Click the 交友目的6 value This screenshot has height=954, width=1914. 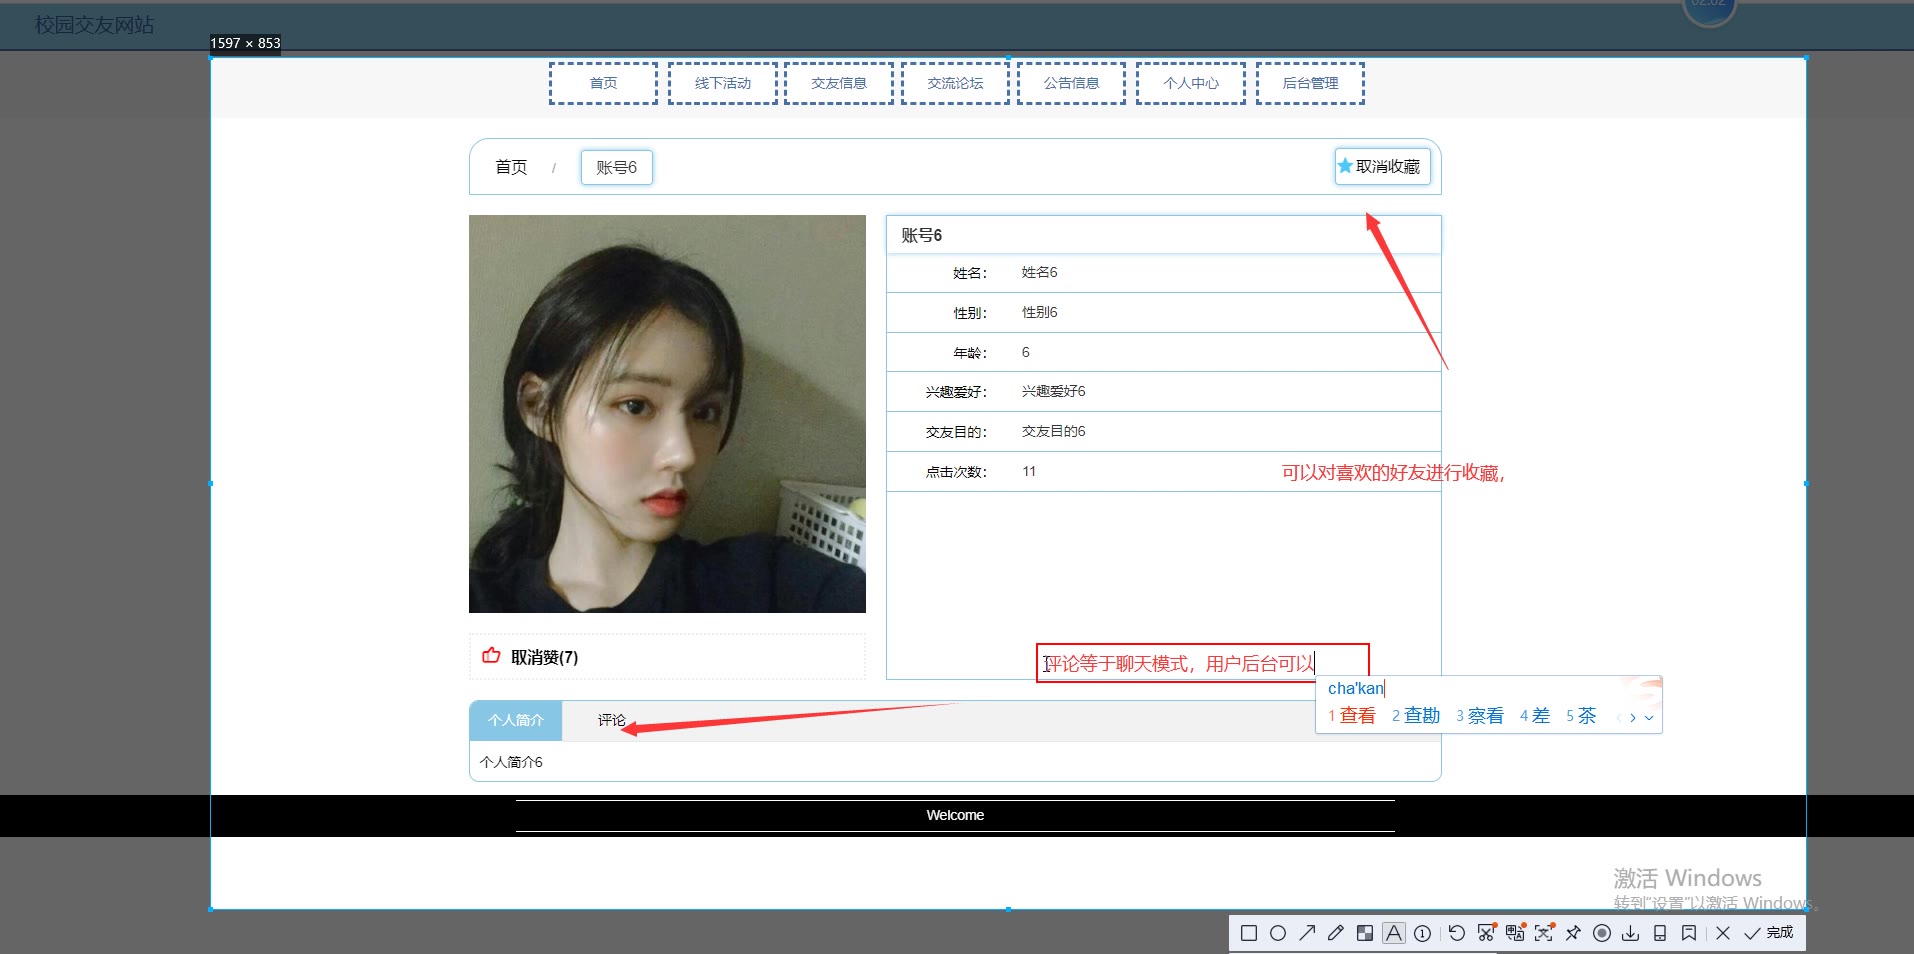click(x=1053, y=431)
